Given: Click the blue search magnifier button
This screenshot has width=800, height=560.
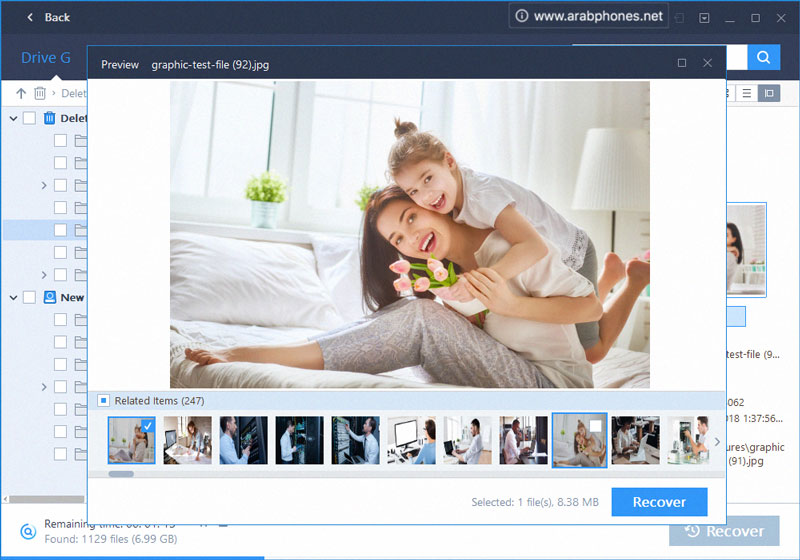Looking at the screenshot, I should (763, 57).
